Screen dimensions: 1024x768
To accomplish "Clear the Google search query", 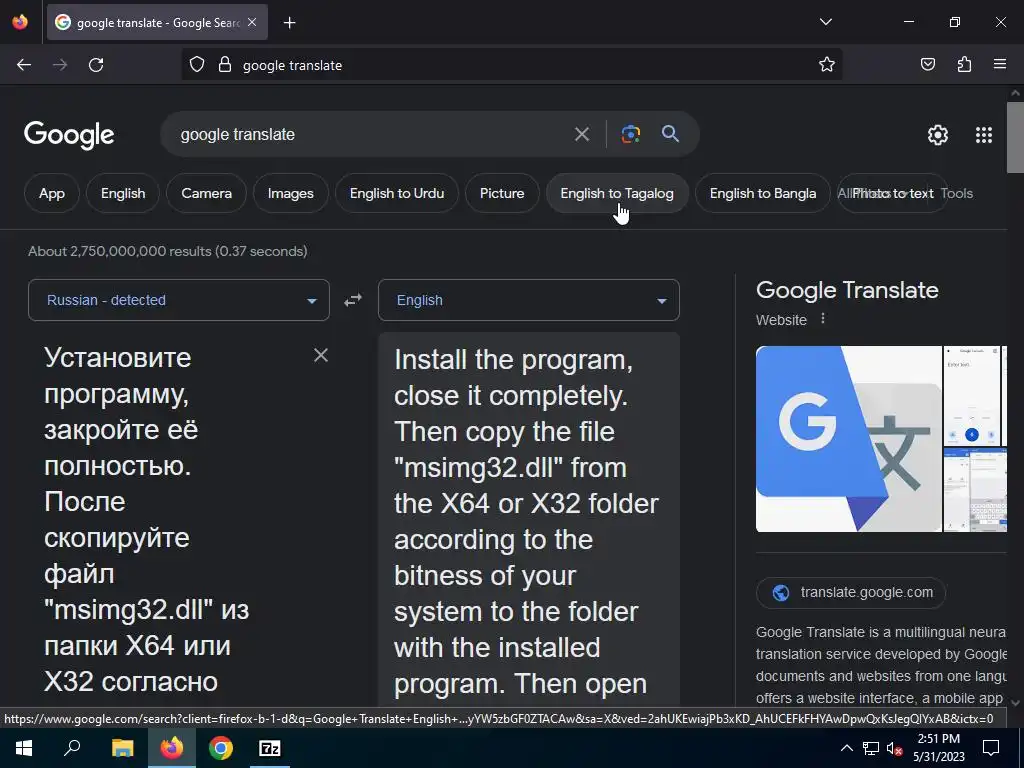I will (x=581, y=135).
